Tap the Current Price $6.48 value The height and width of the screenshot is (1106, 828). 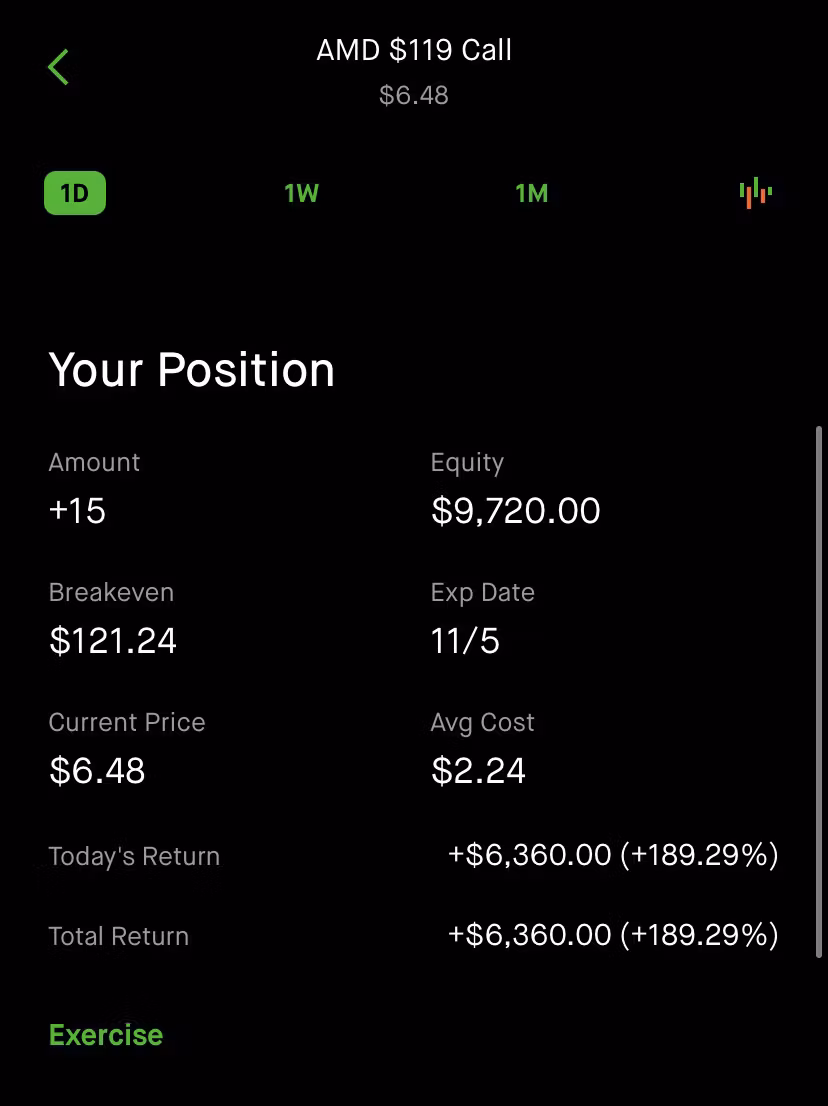click(97, 771)
